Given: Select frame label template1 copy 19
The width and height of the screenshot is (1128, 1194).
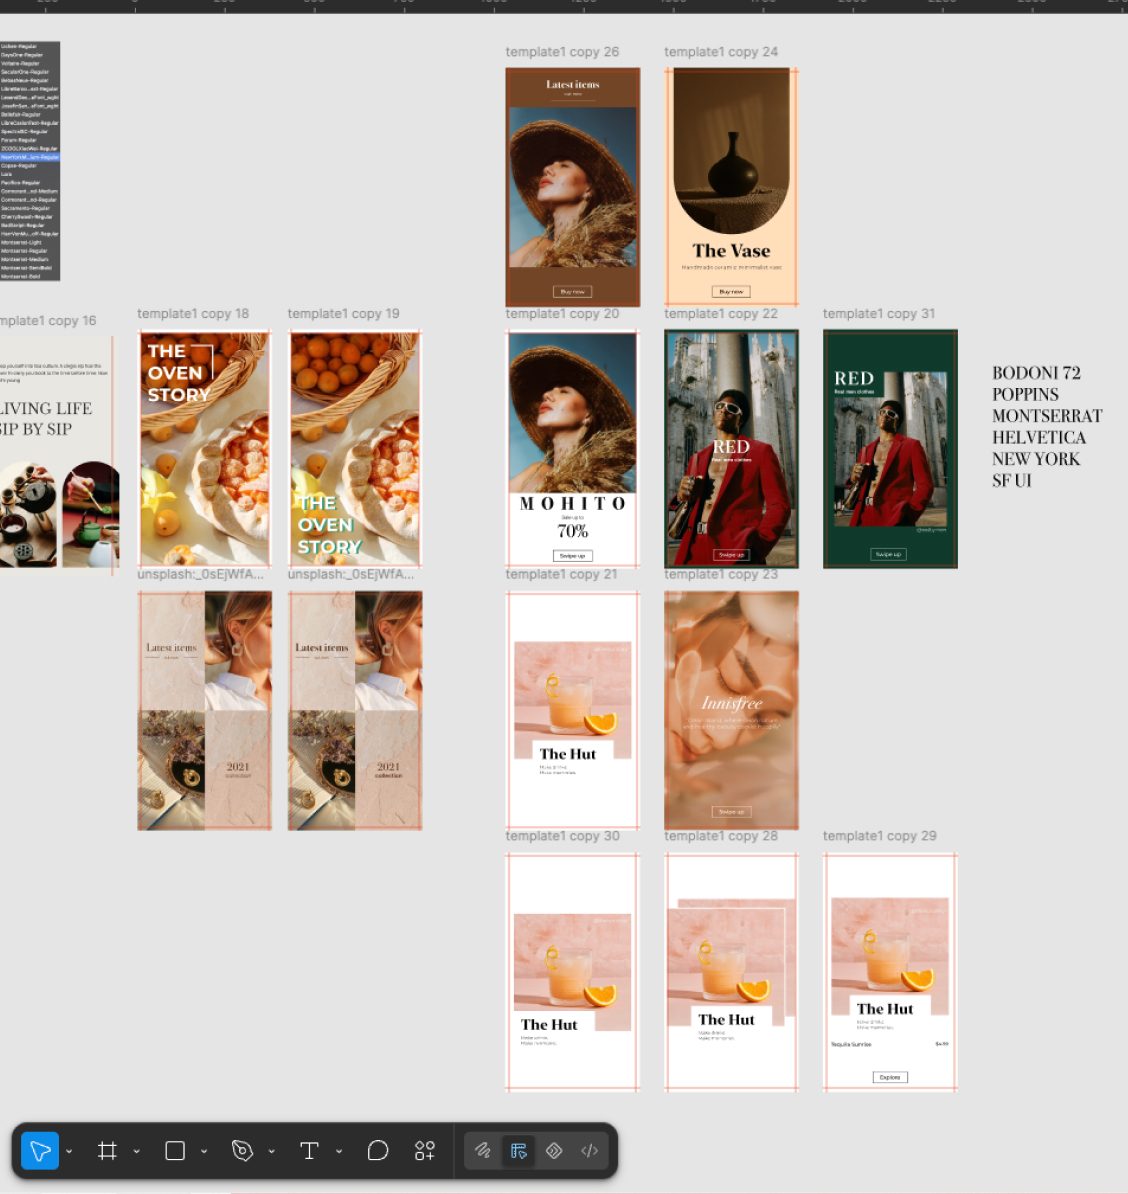Looking at the screenshot, I should 344,314.
